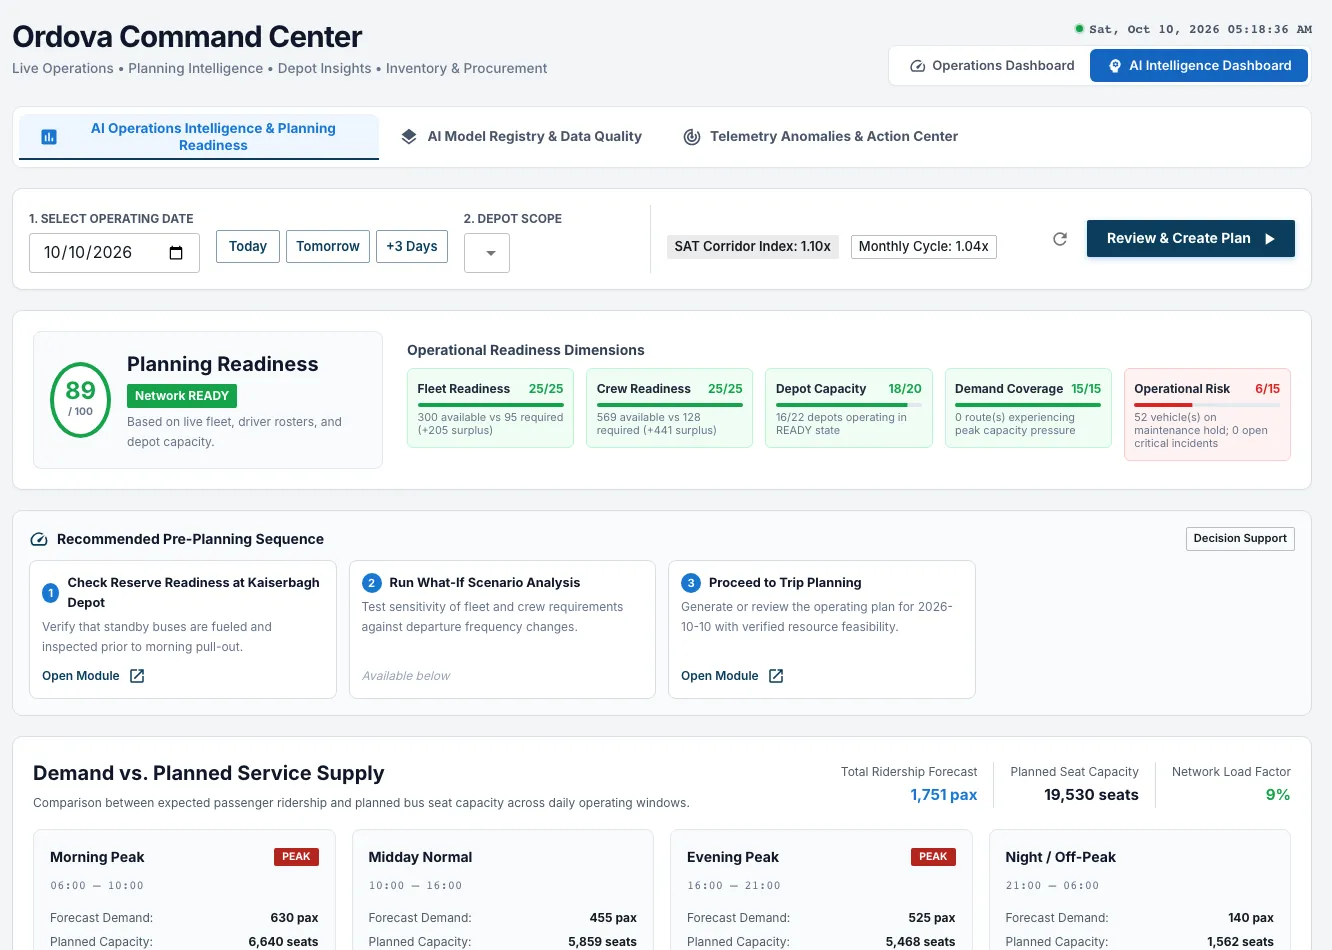
Task: Click the AI Intelligence Dashboard bulb icon
Action: [x=1115, y=66]
